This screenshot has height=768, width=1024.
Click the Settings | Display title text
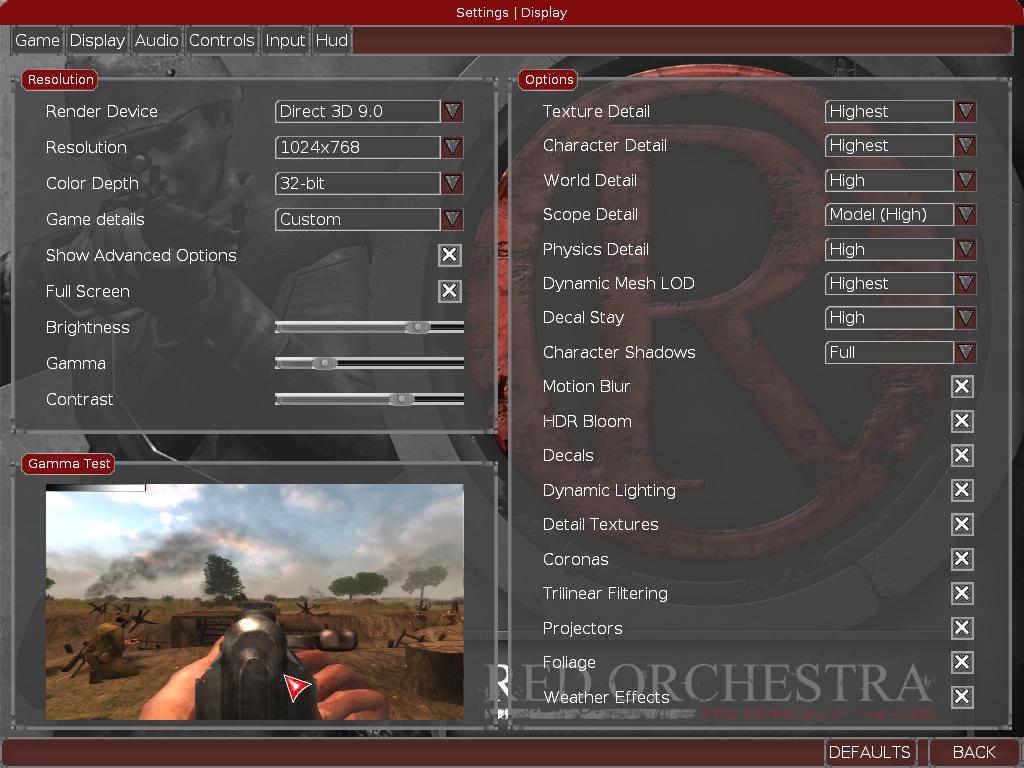(x=511, y=12)
